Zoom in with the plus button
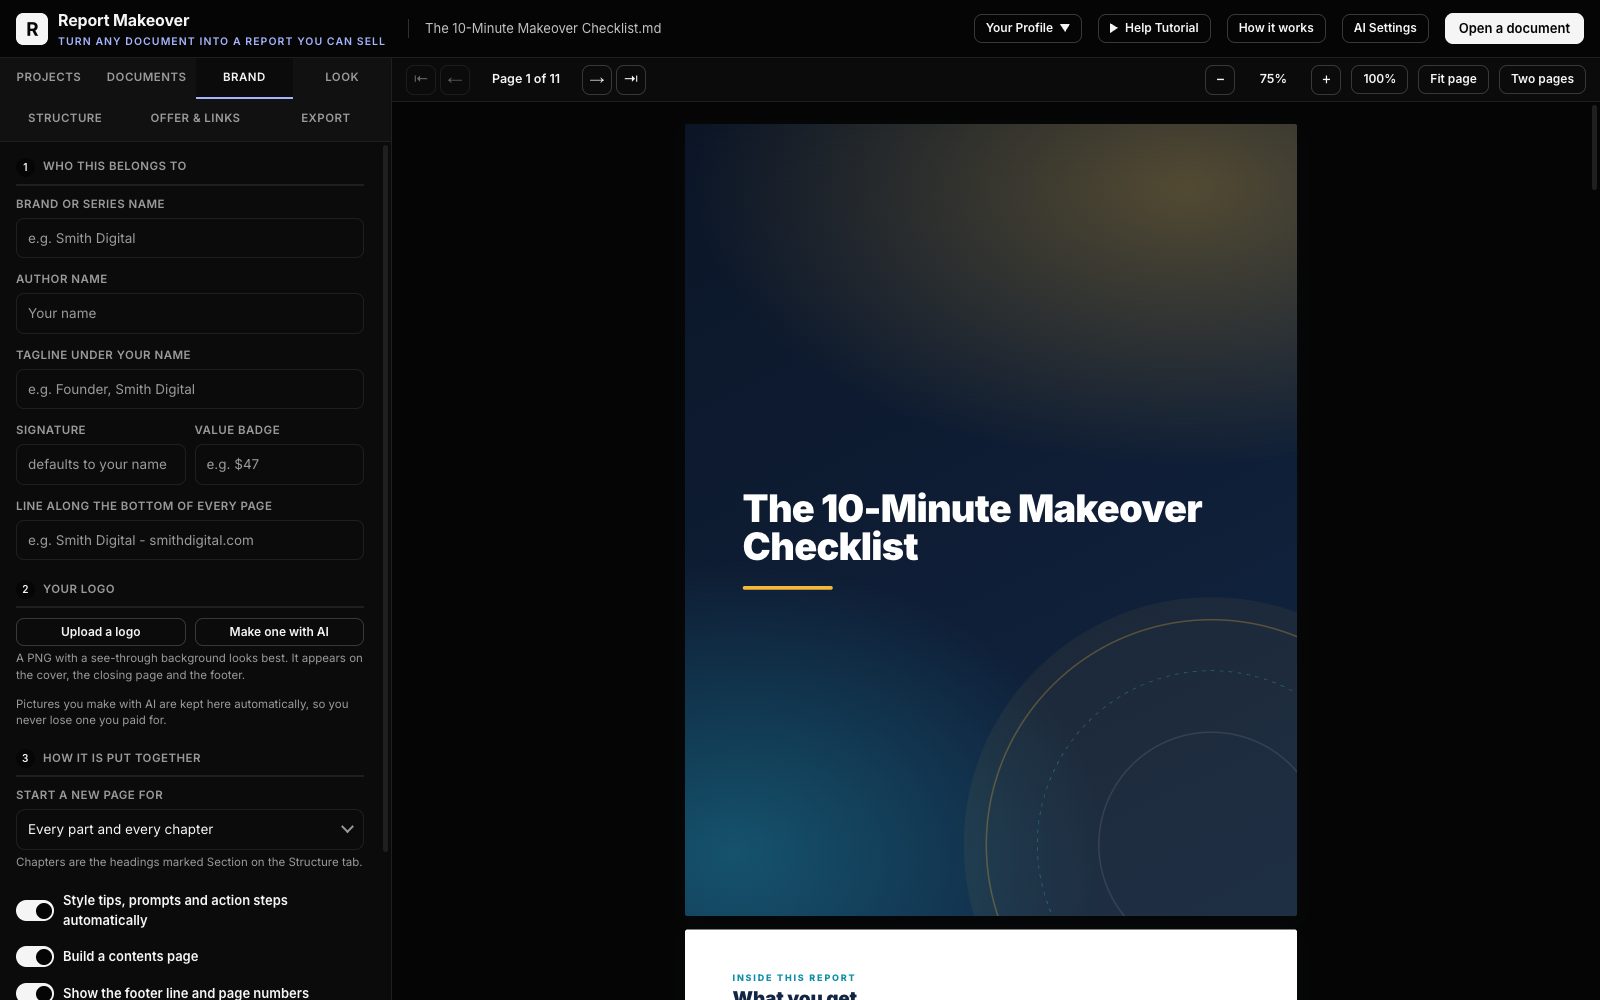1600x1000 pixels. click(1326, 79)
